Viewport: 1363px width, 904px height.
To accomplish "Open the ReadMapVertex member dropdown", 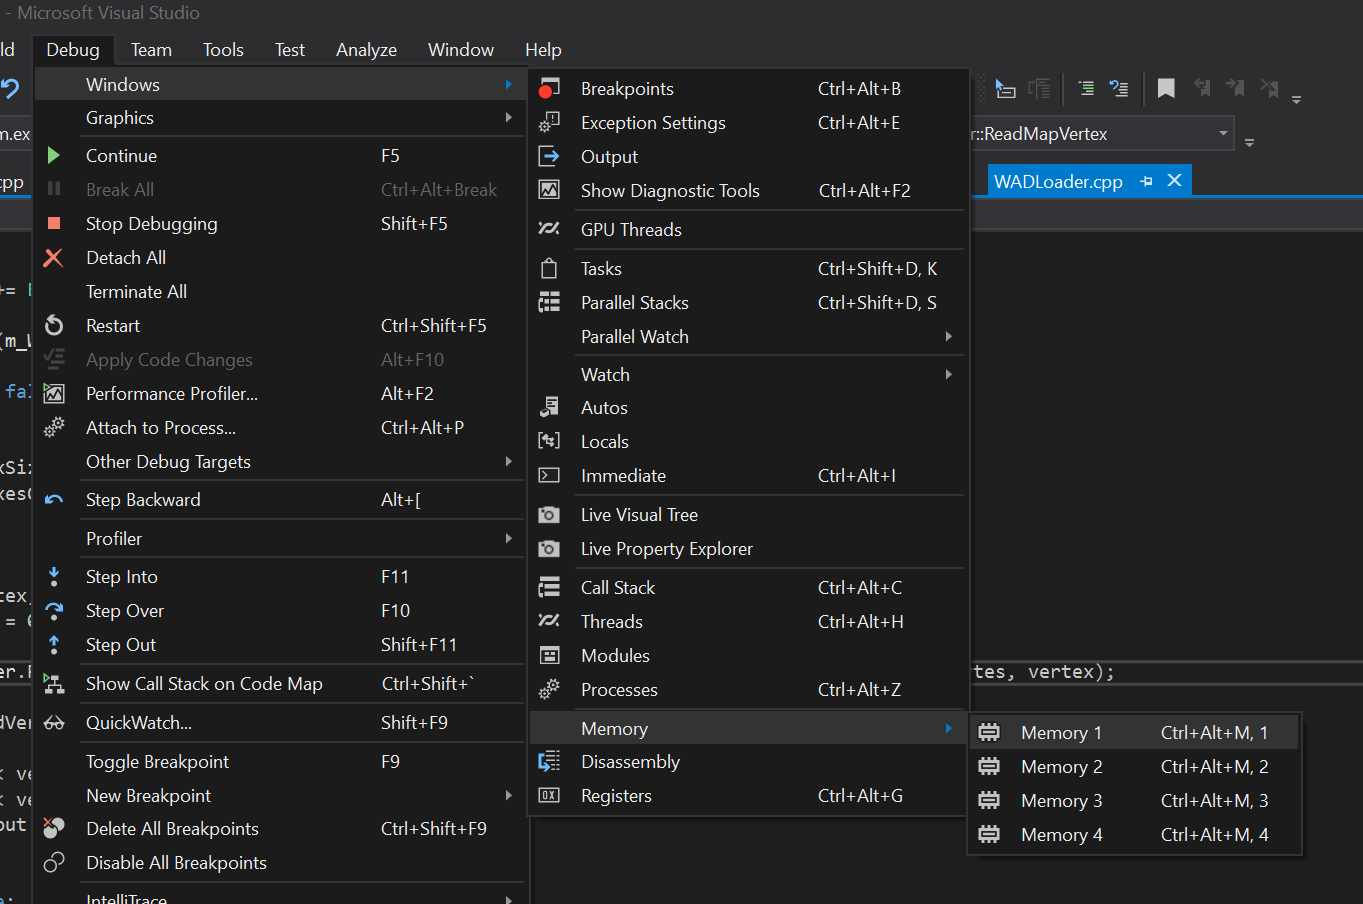I will click(1223, 134).
